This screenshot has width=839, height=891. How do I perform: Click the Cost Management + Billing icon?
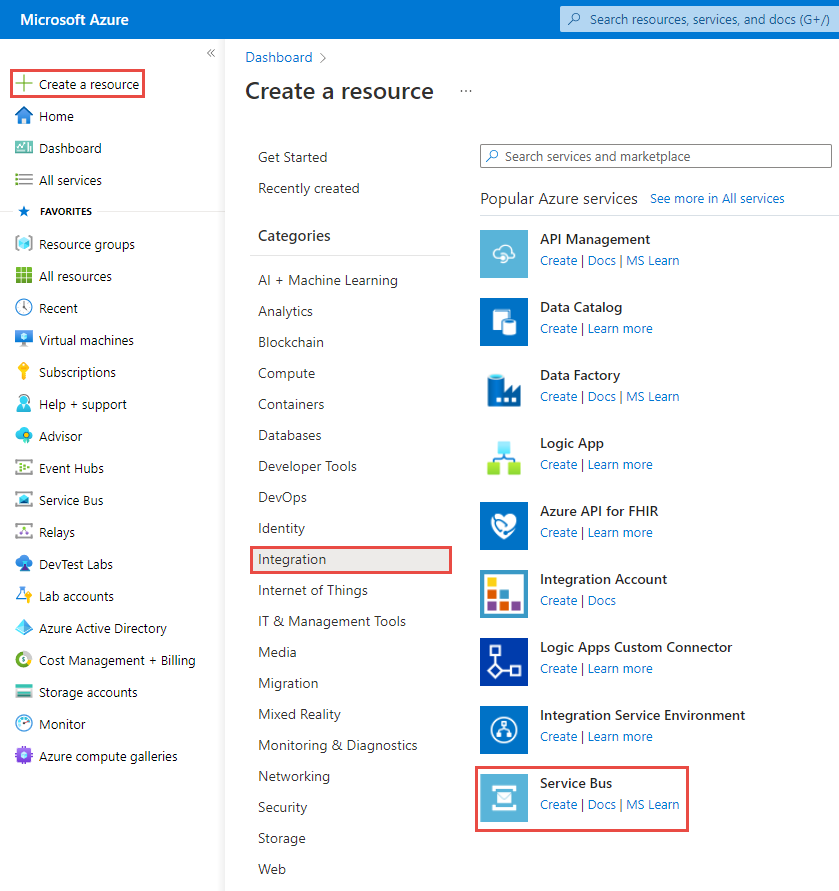click(x=24, y=660)
